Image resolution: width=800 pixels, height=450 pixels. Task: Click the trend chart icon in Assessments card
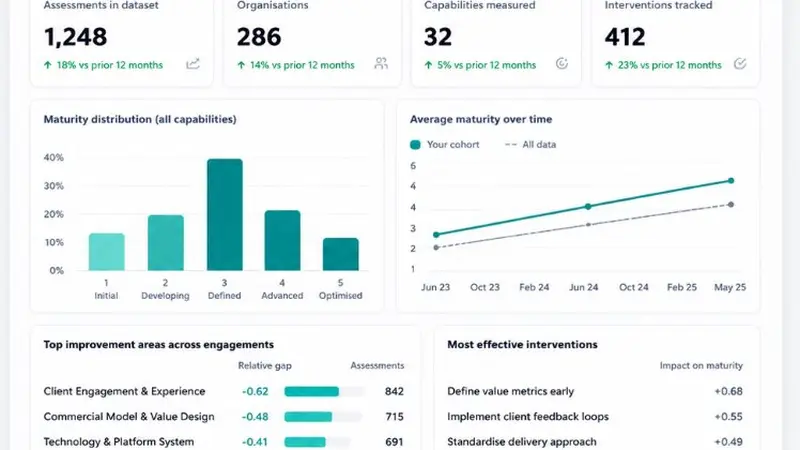point(193,64)
